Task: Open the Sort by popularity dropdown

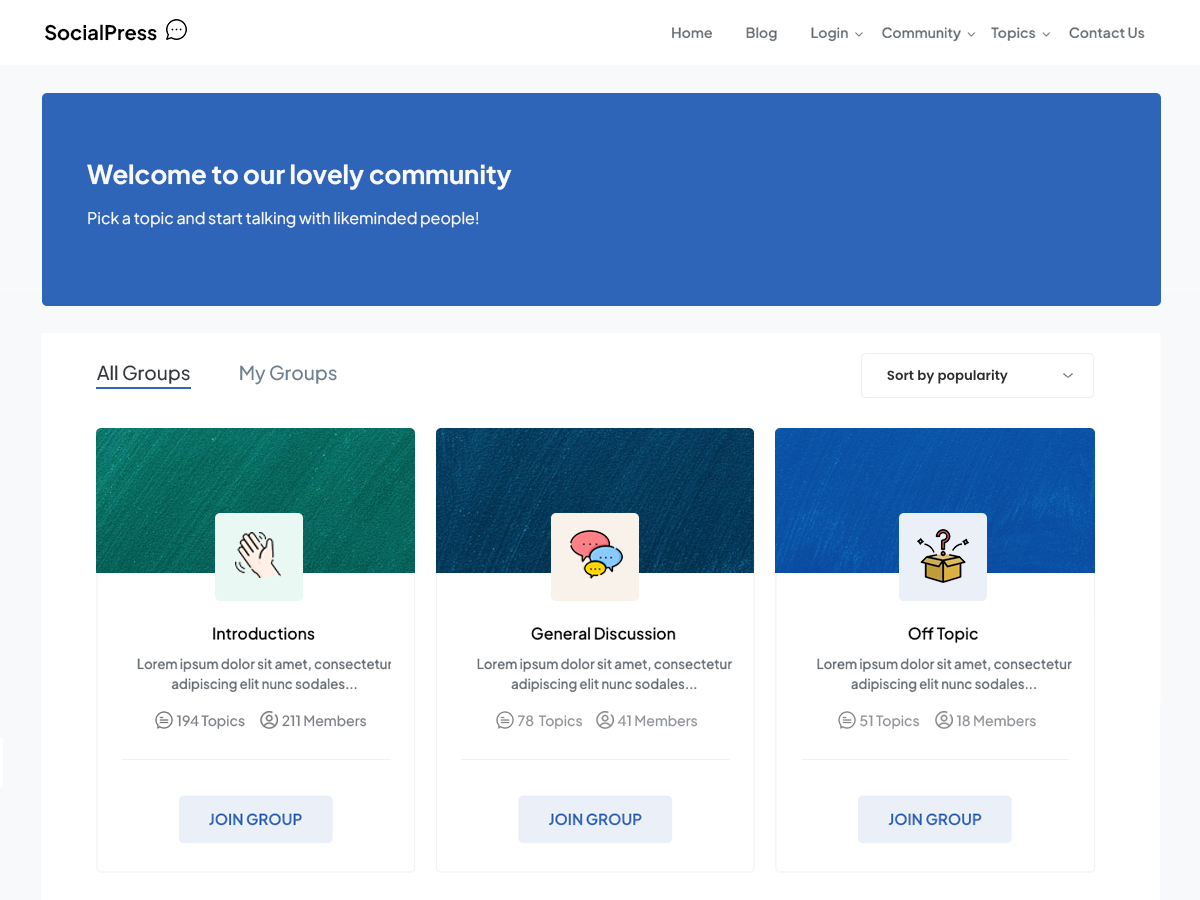Action: [976, 375]
